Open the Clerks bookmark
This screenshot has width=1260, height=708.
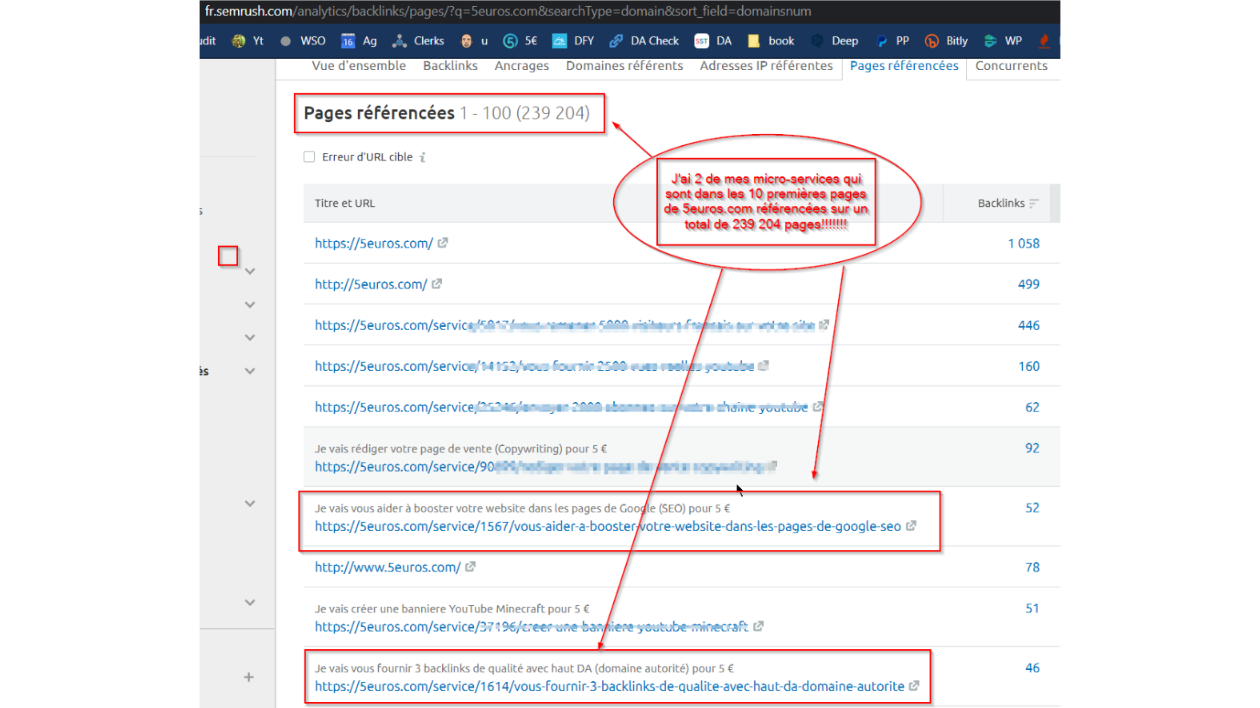[418, 41]
